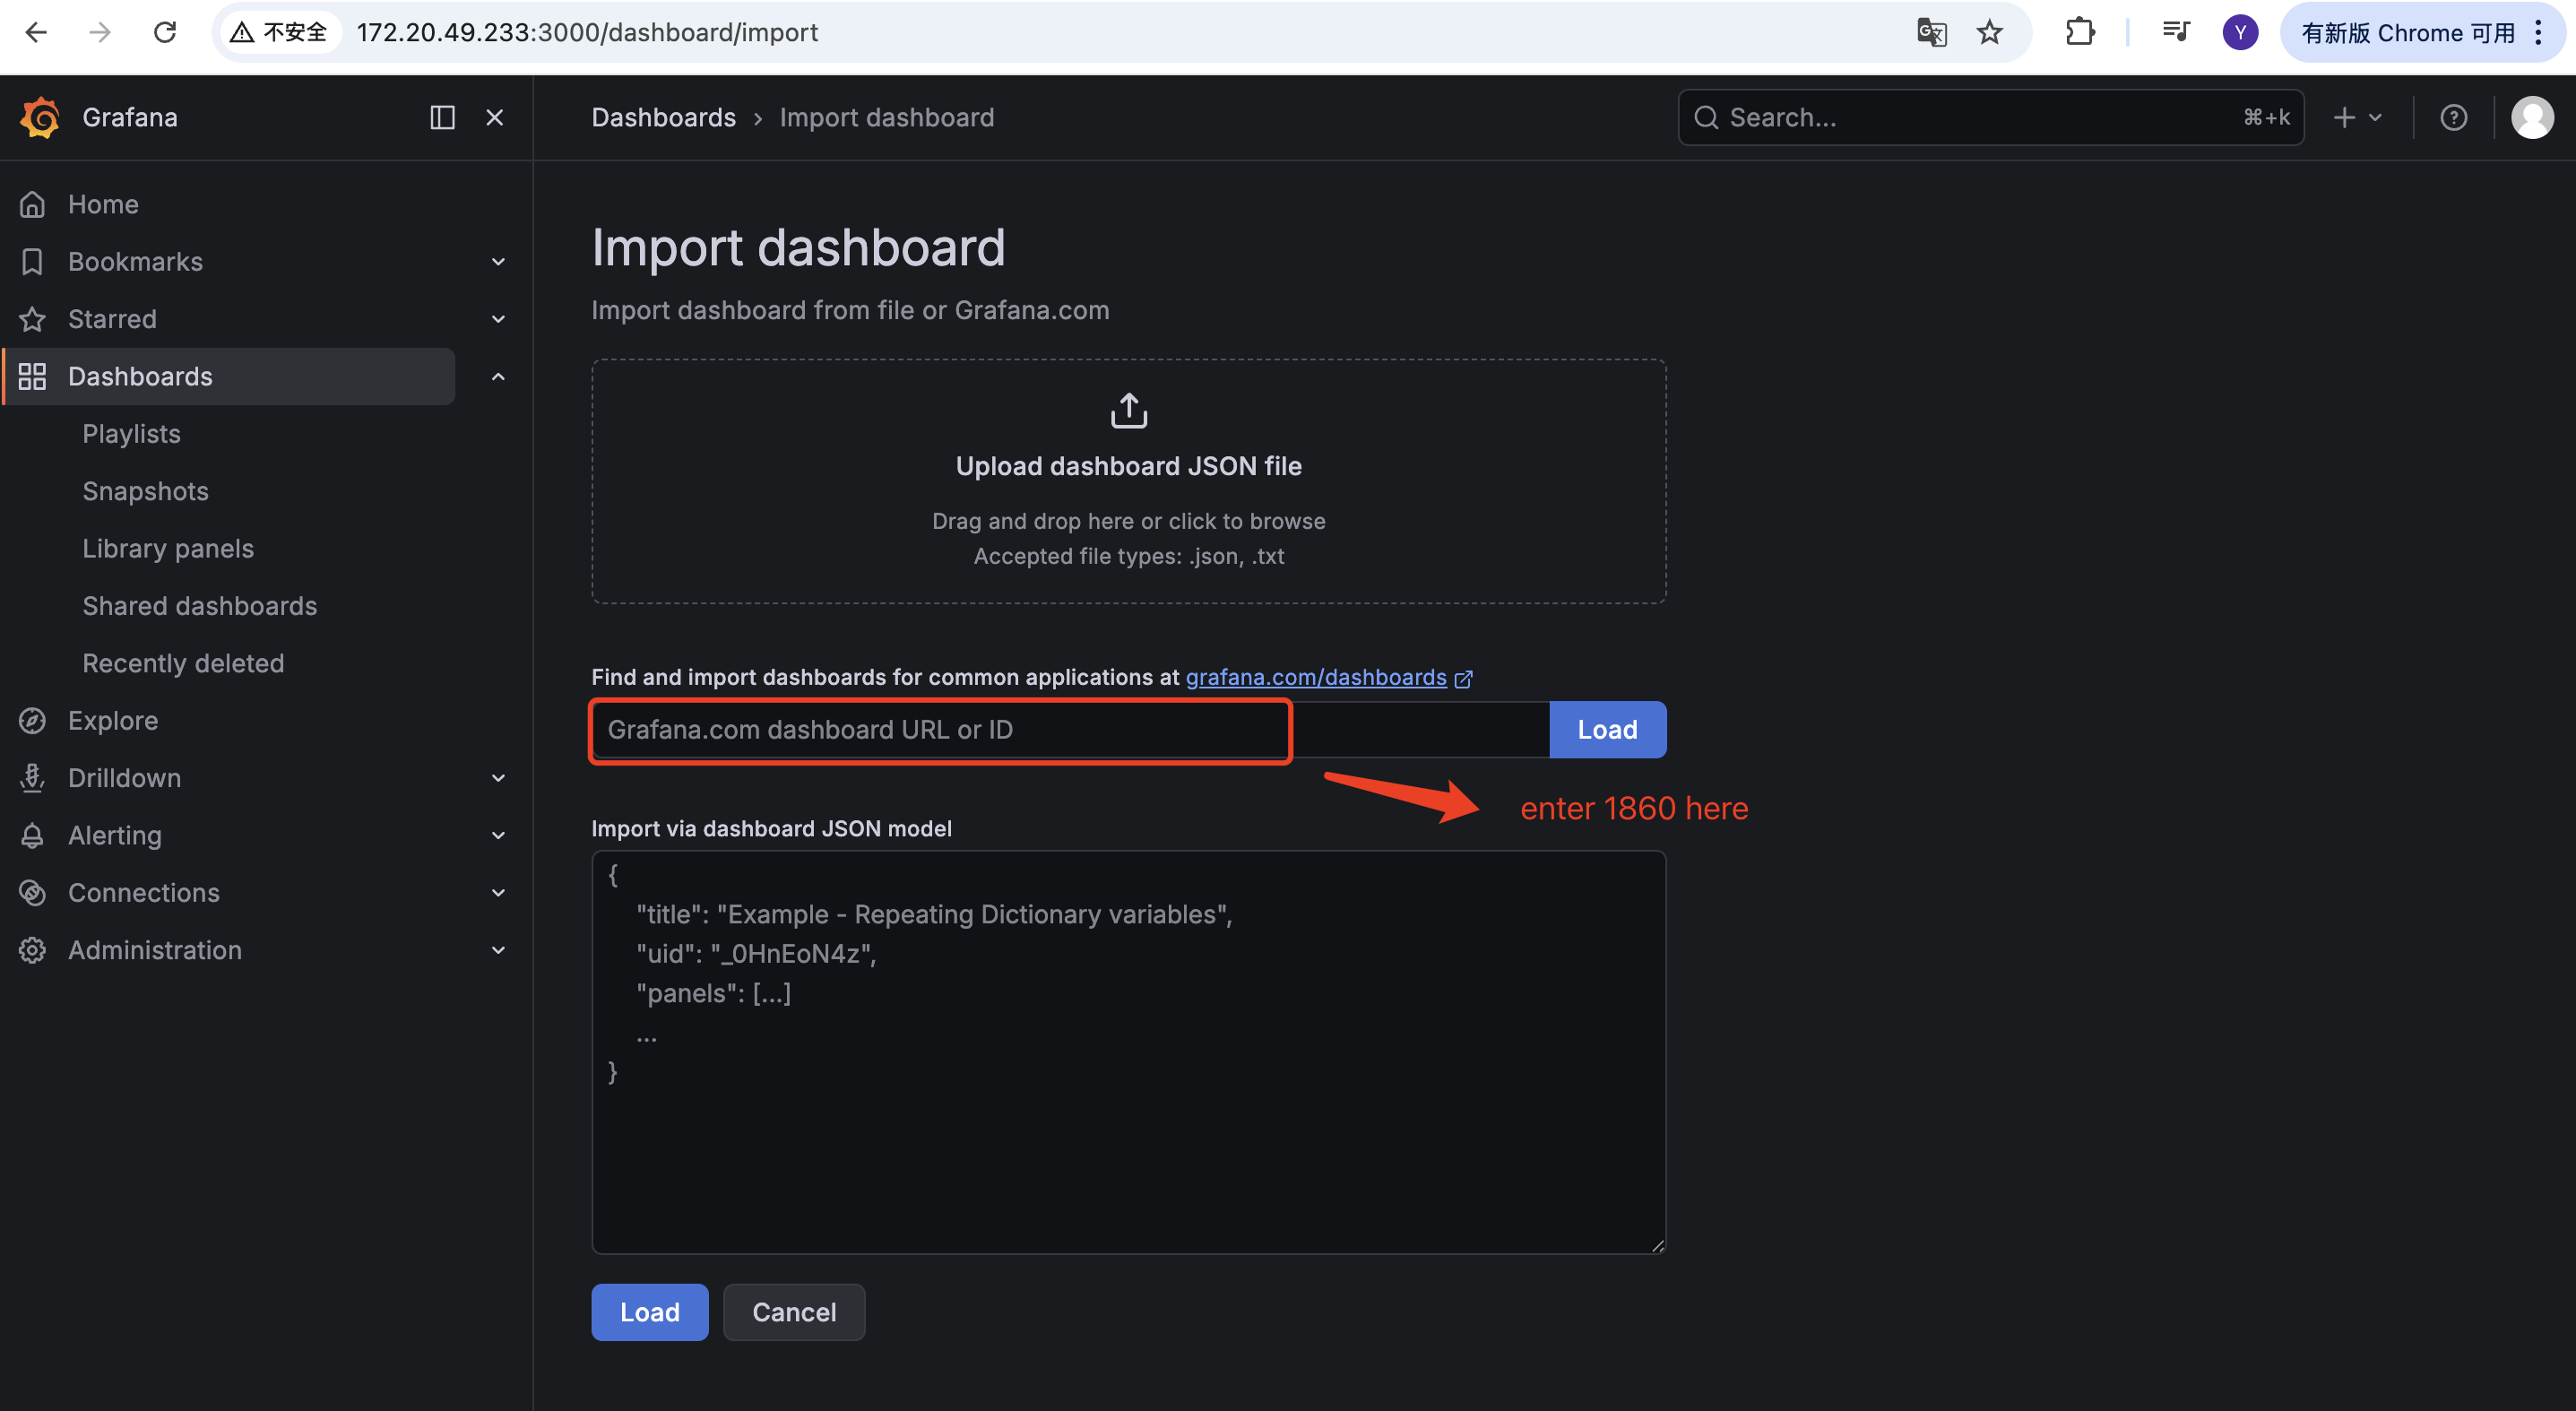Open the media control icon
The image size is (2576, 1411).
tap(2175, 32)
